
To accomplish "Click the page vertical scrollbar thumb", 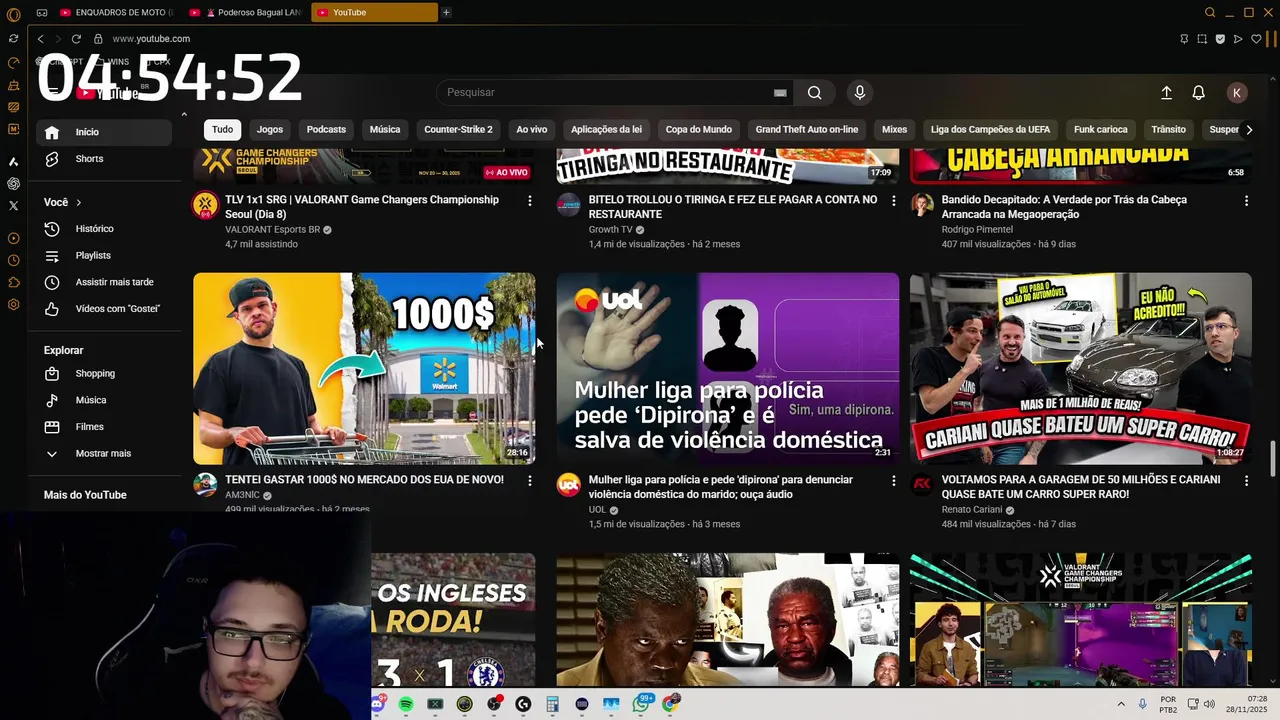I will 1273,460.
